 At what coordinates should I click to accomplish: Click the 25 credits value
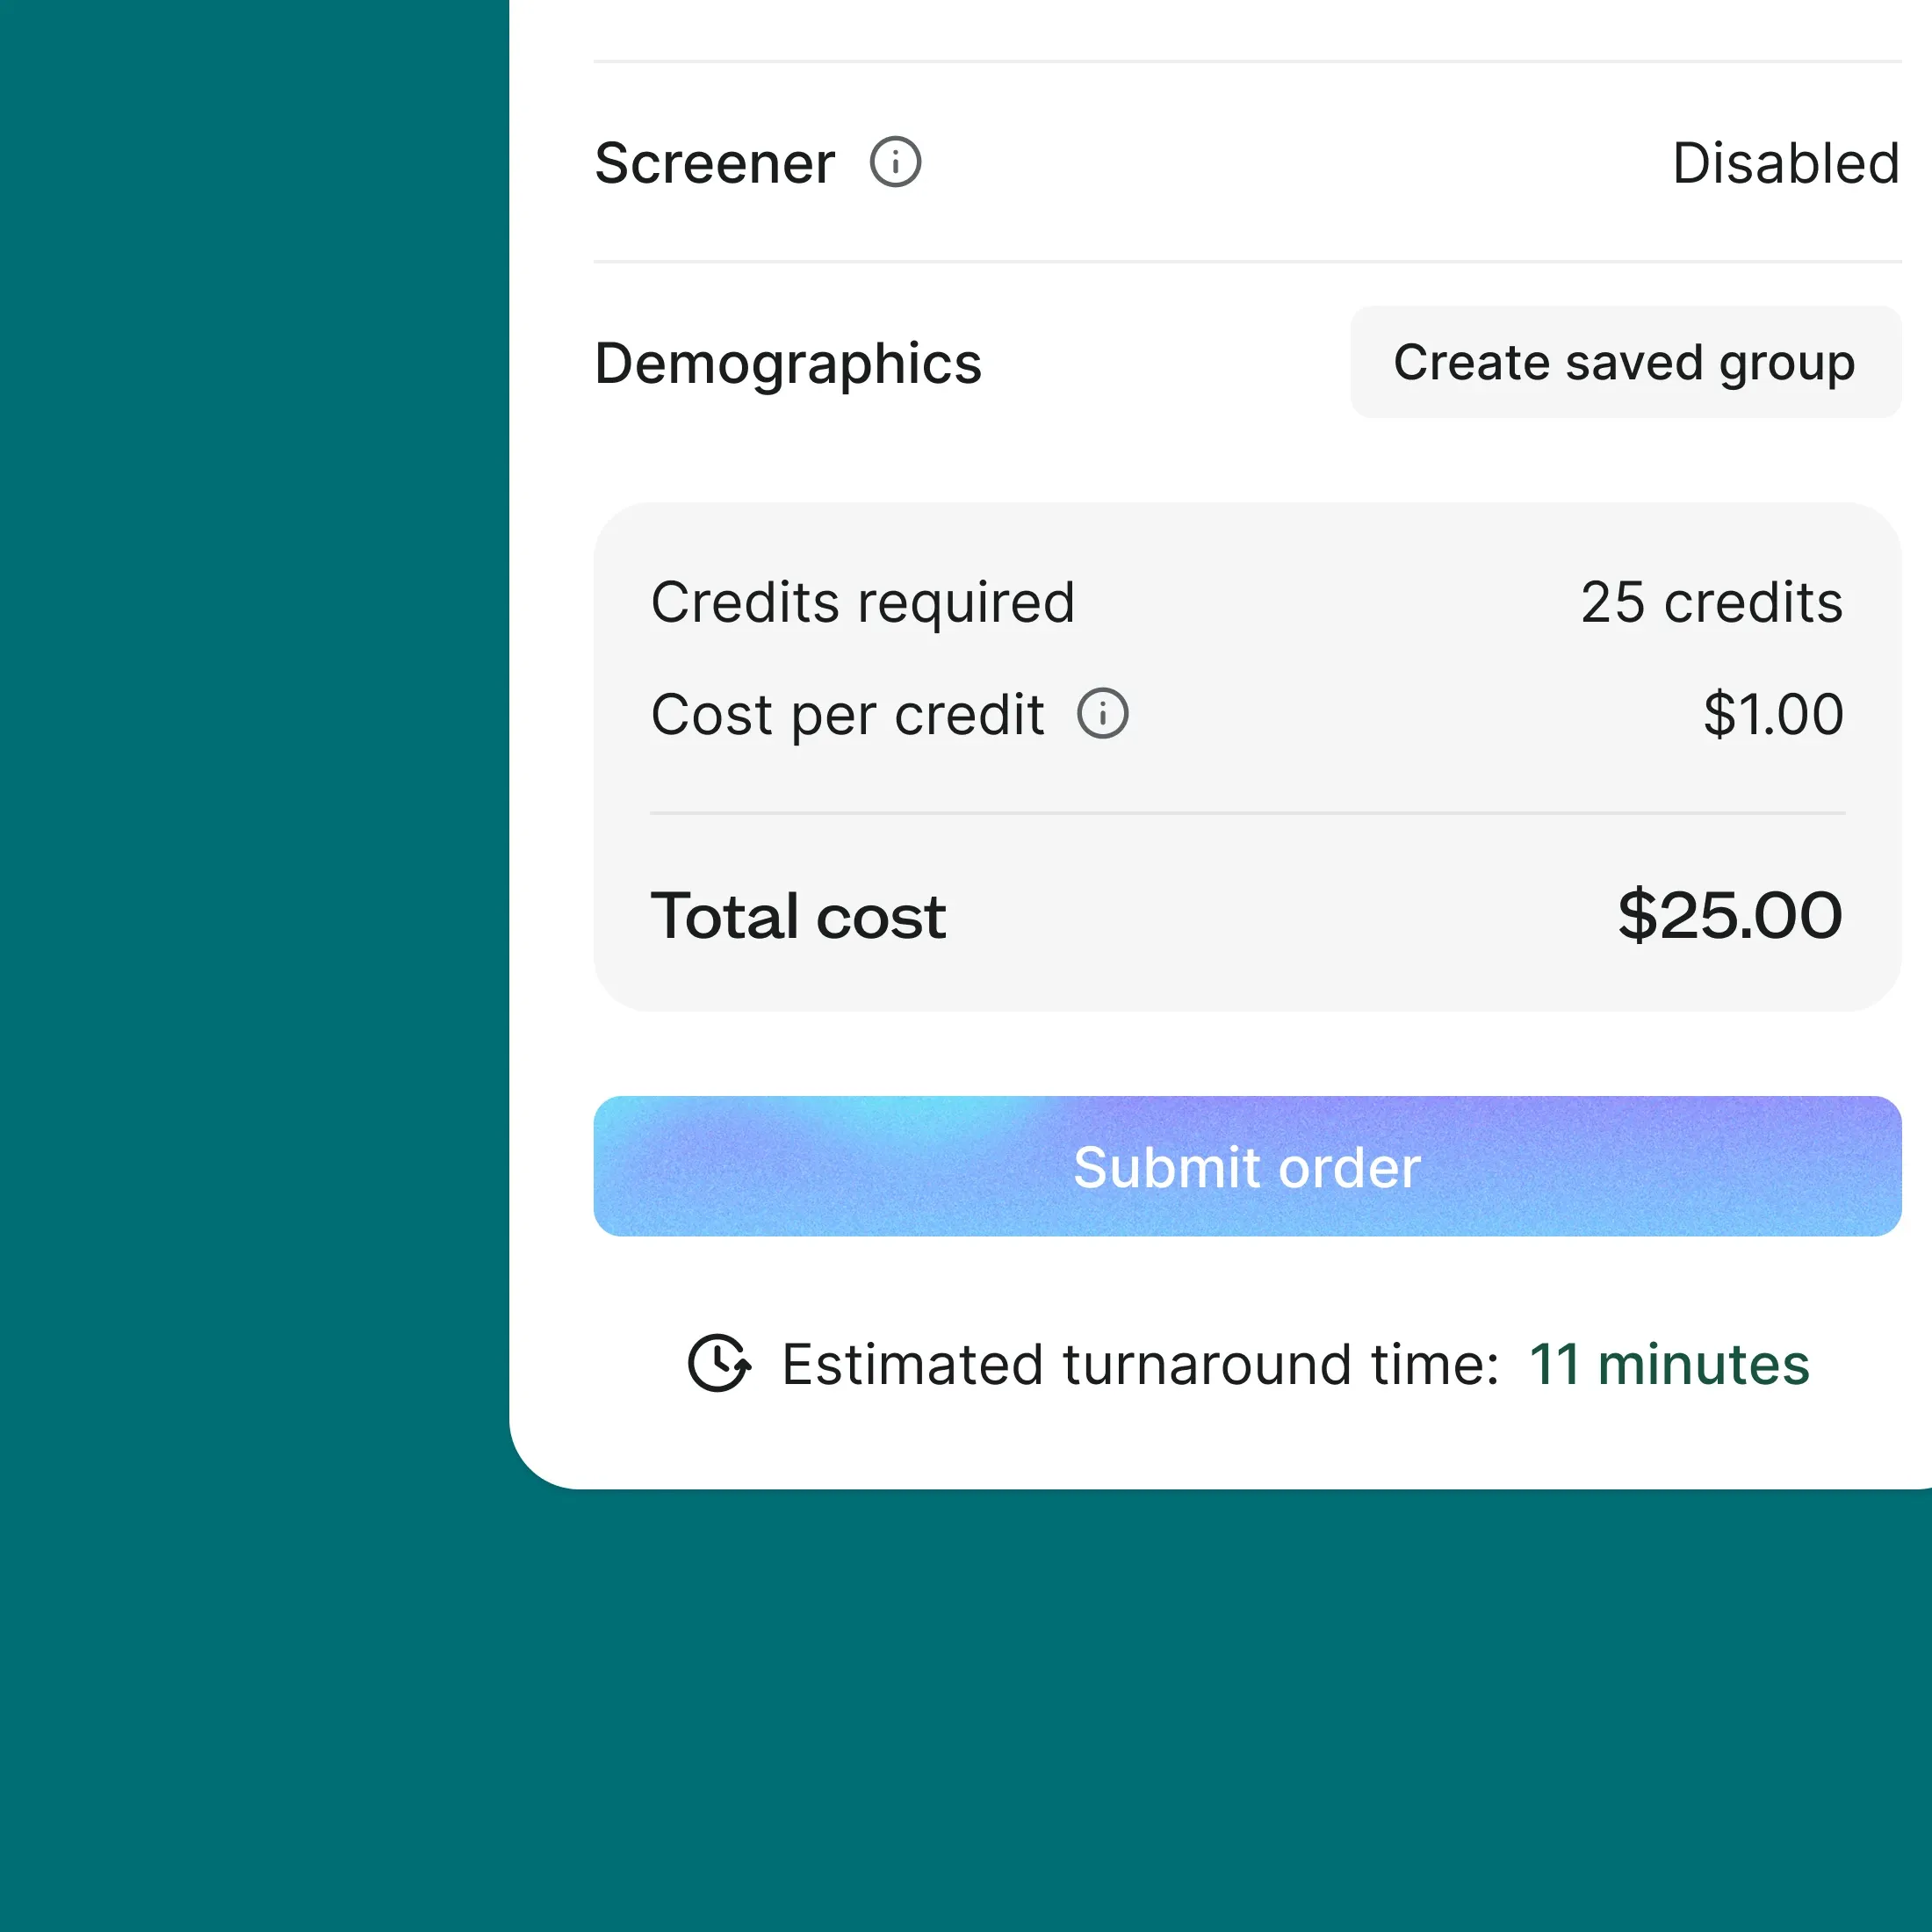pyautogui.click(x=1711, y=602)
